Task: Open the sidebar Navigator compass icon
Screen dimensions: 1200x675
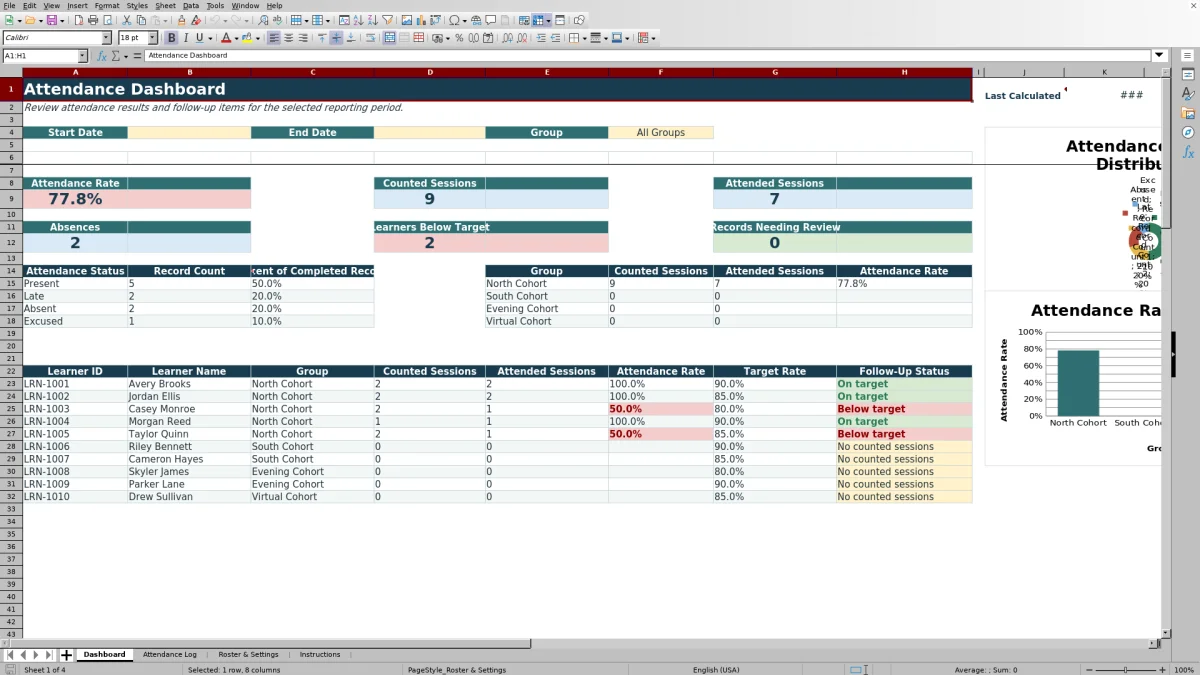Action: click(x=1188, y=132)
